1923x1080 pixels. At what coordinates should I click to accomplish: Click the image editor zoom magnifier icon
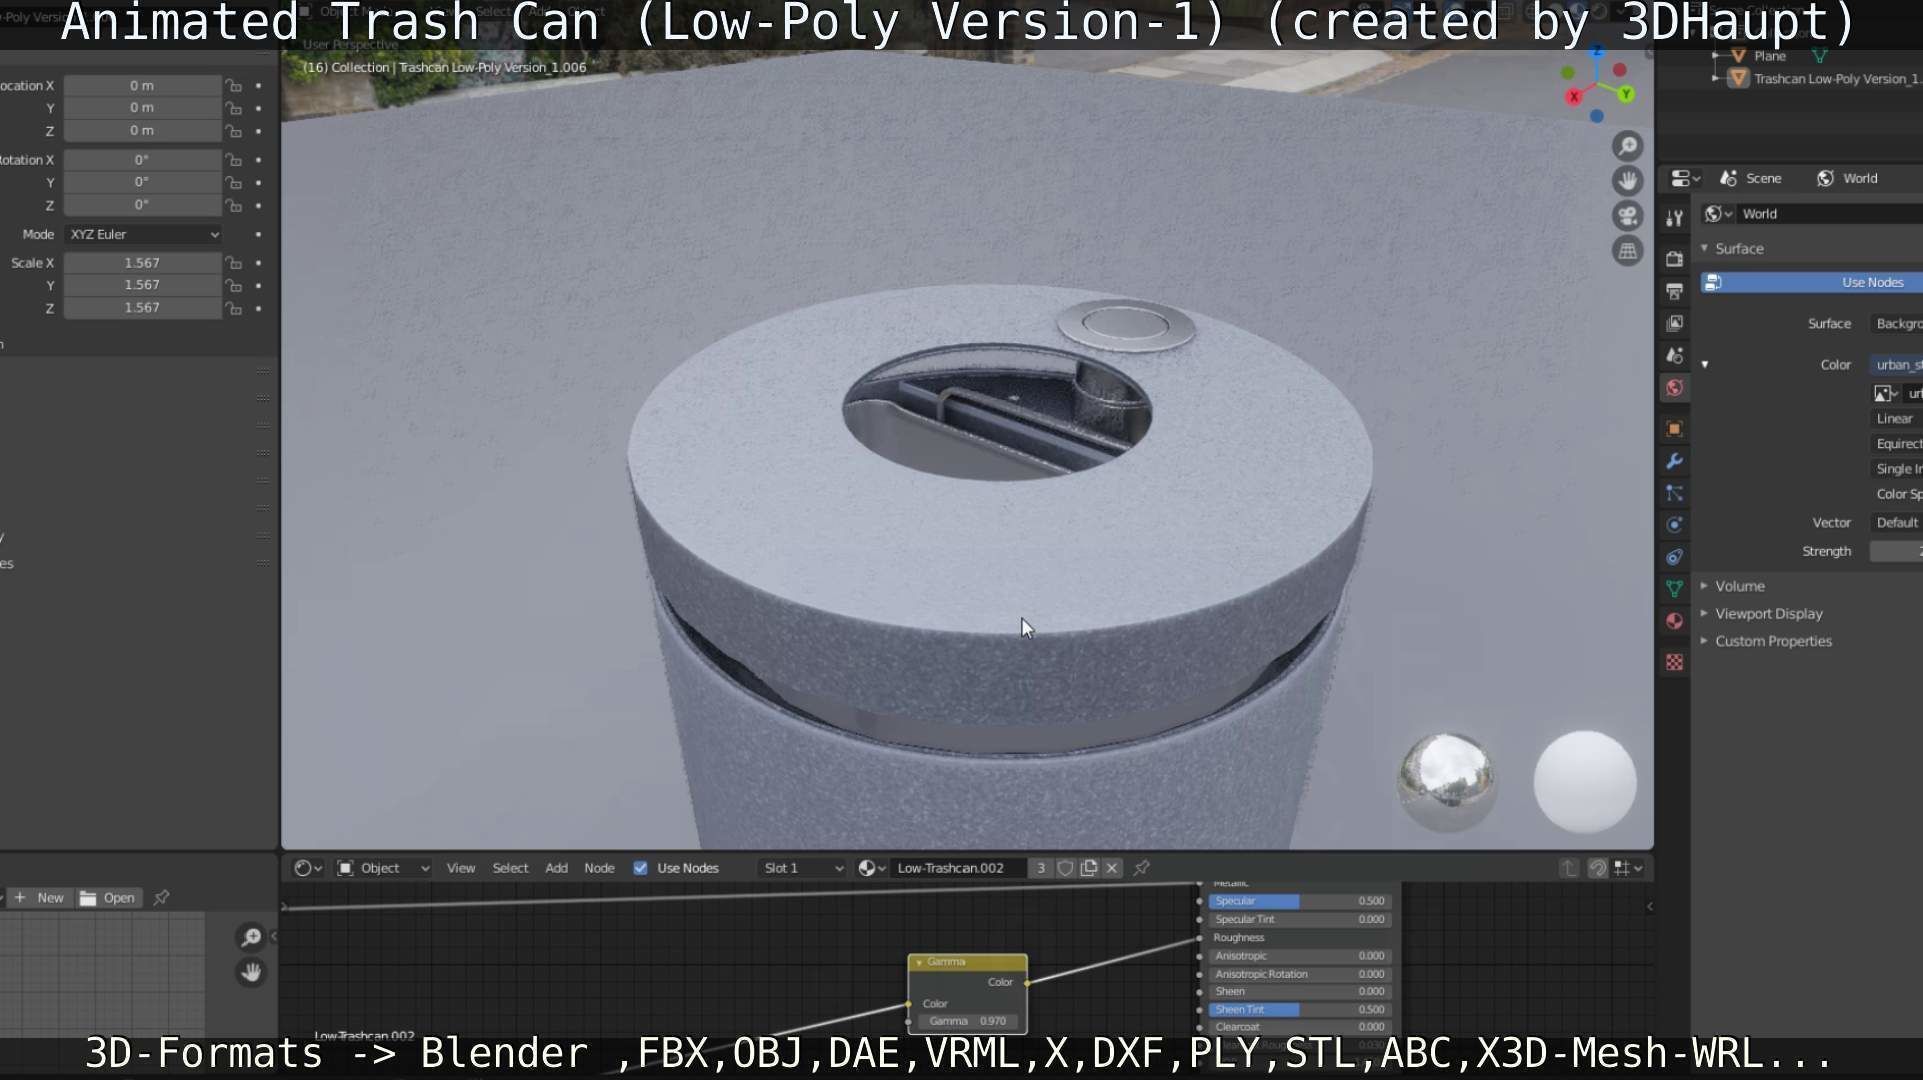click(251, 937)
